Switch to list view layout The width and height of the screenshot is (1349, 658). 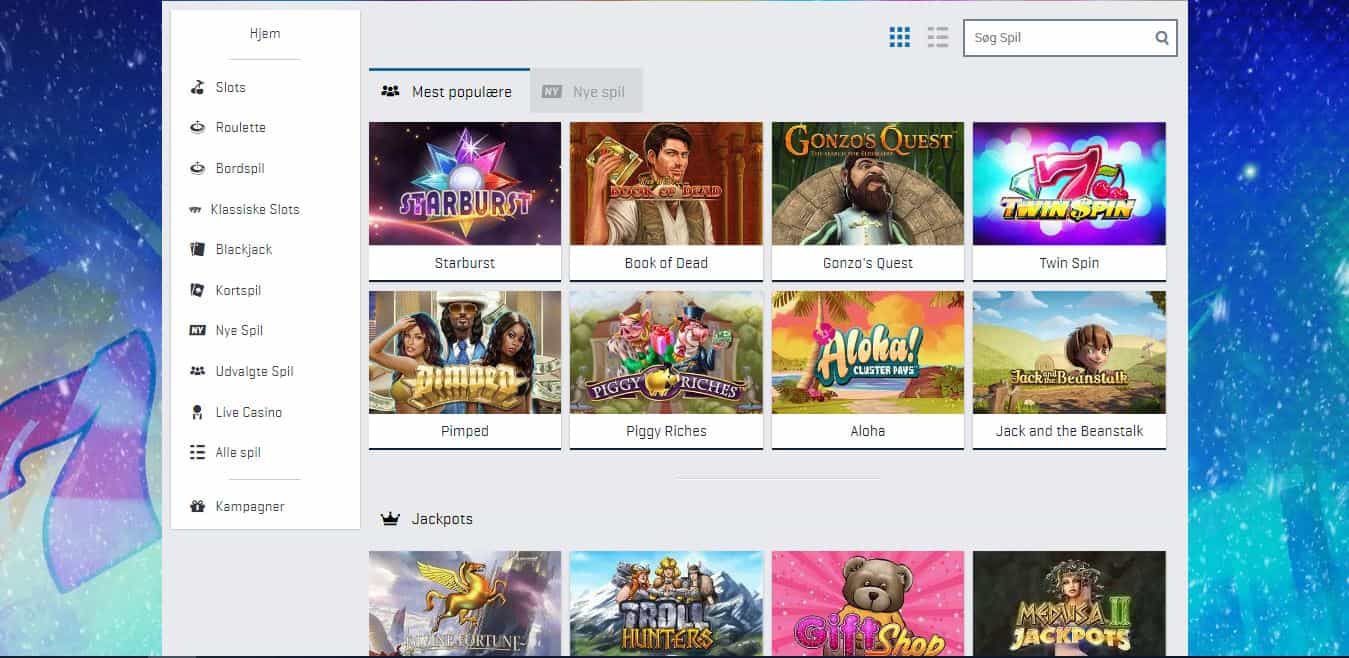pos(937,38)
